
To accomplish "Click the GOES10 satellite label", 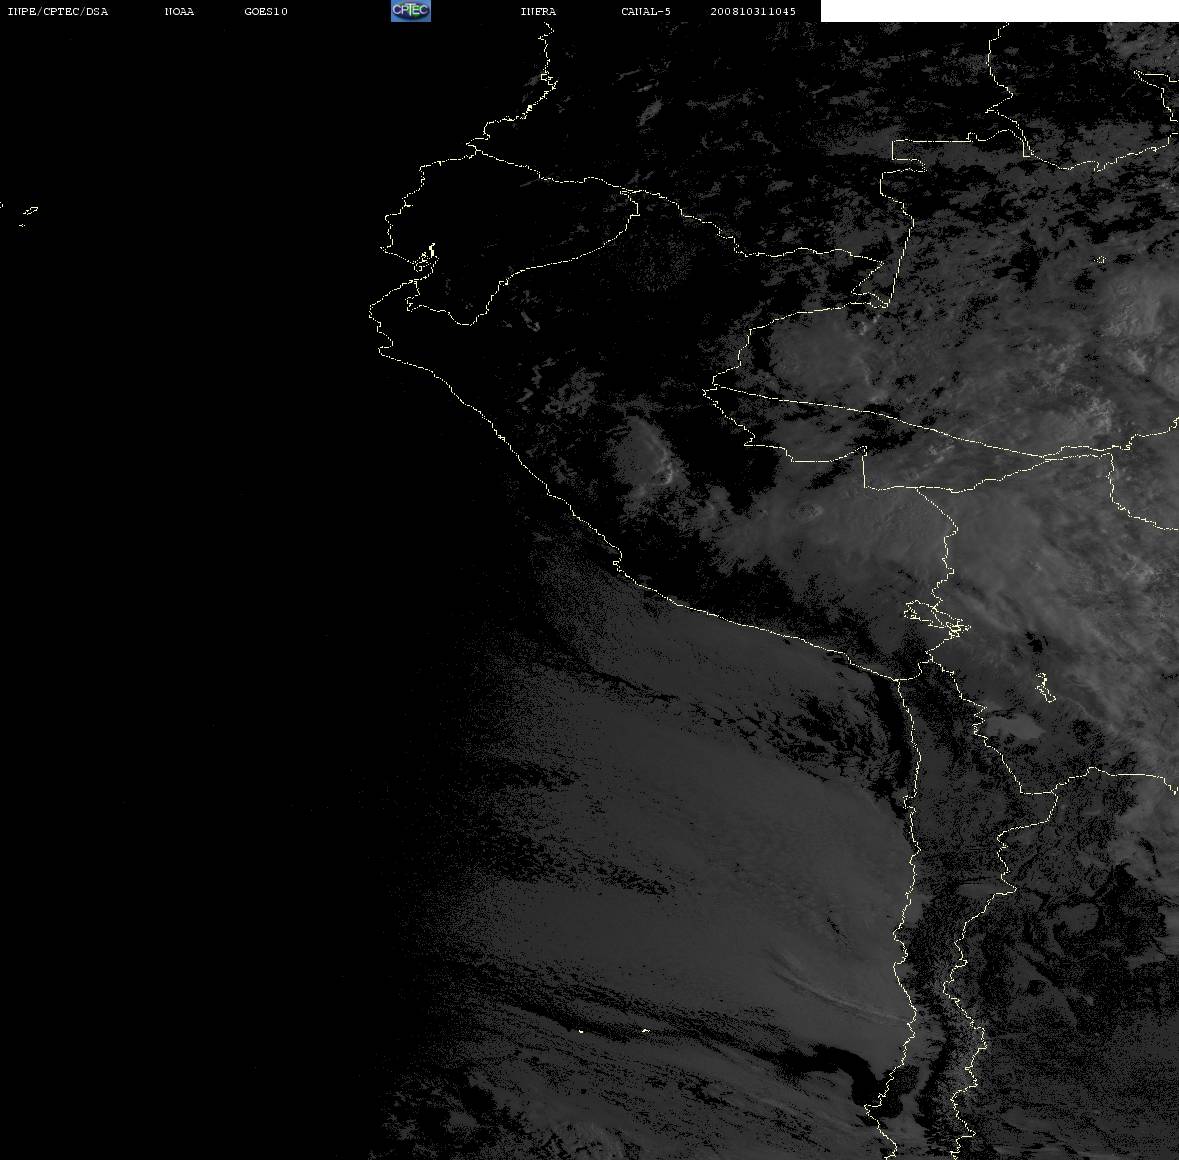I will pos(266,11).
